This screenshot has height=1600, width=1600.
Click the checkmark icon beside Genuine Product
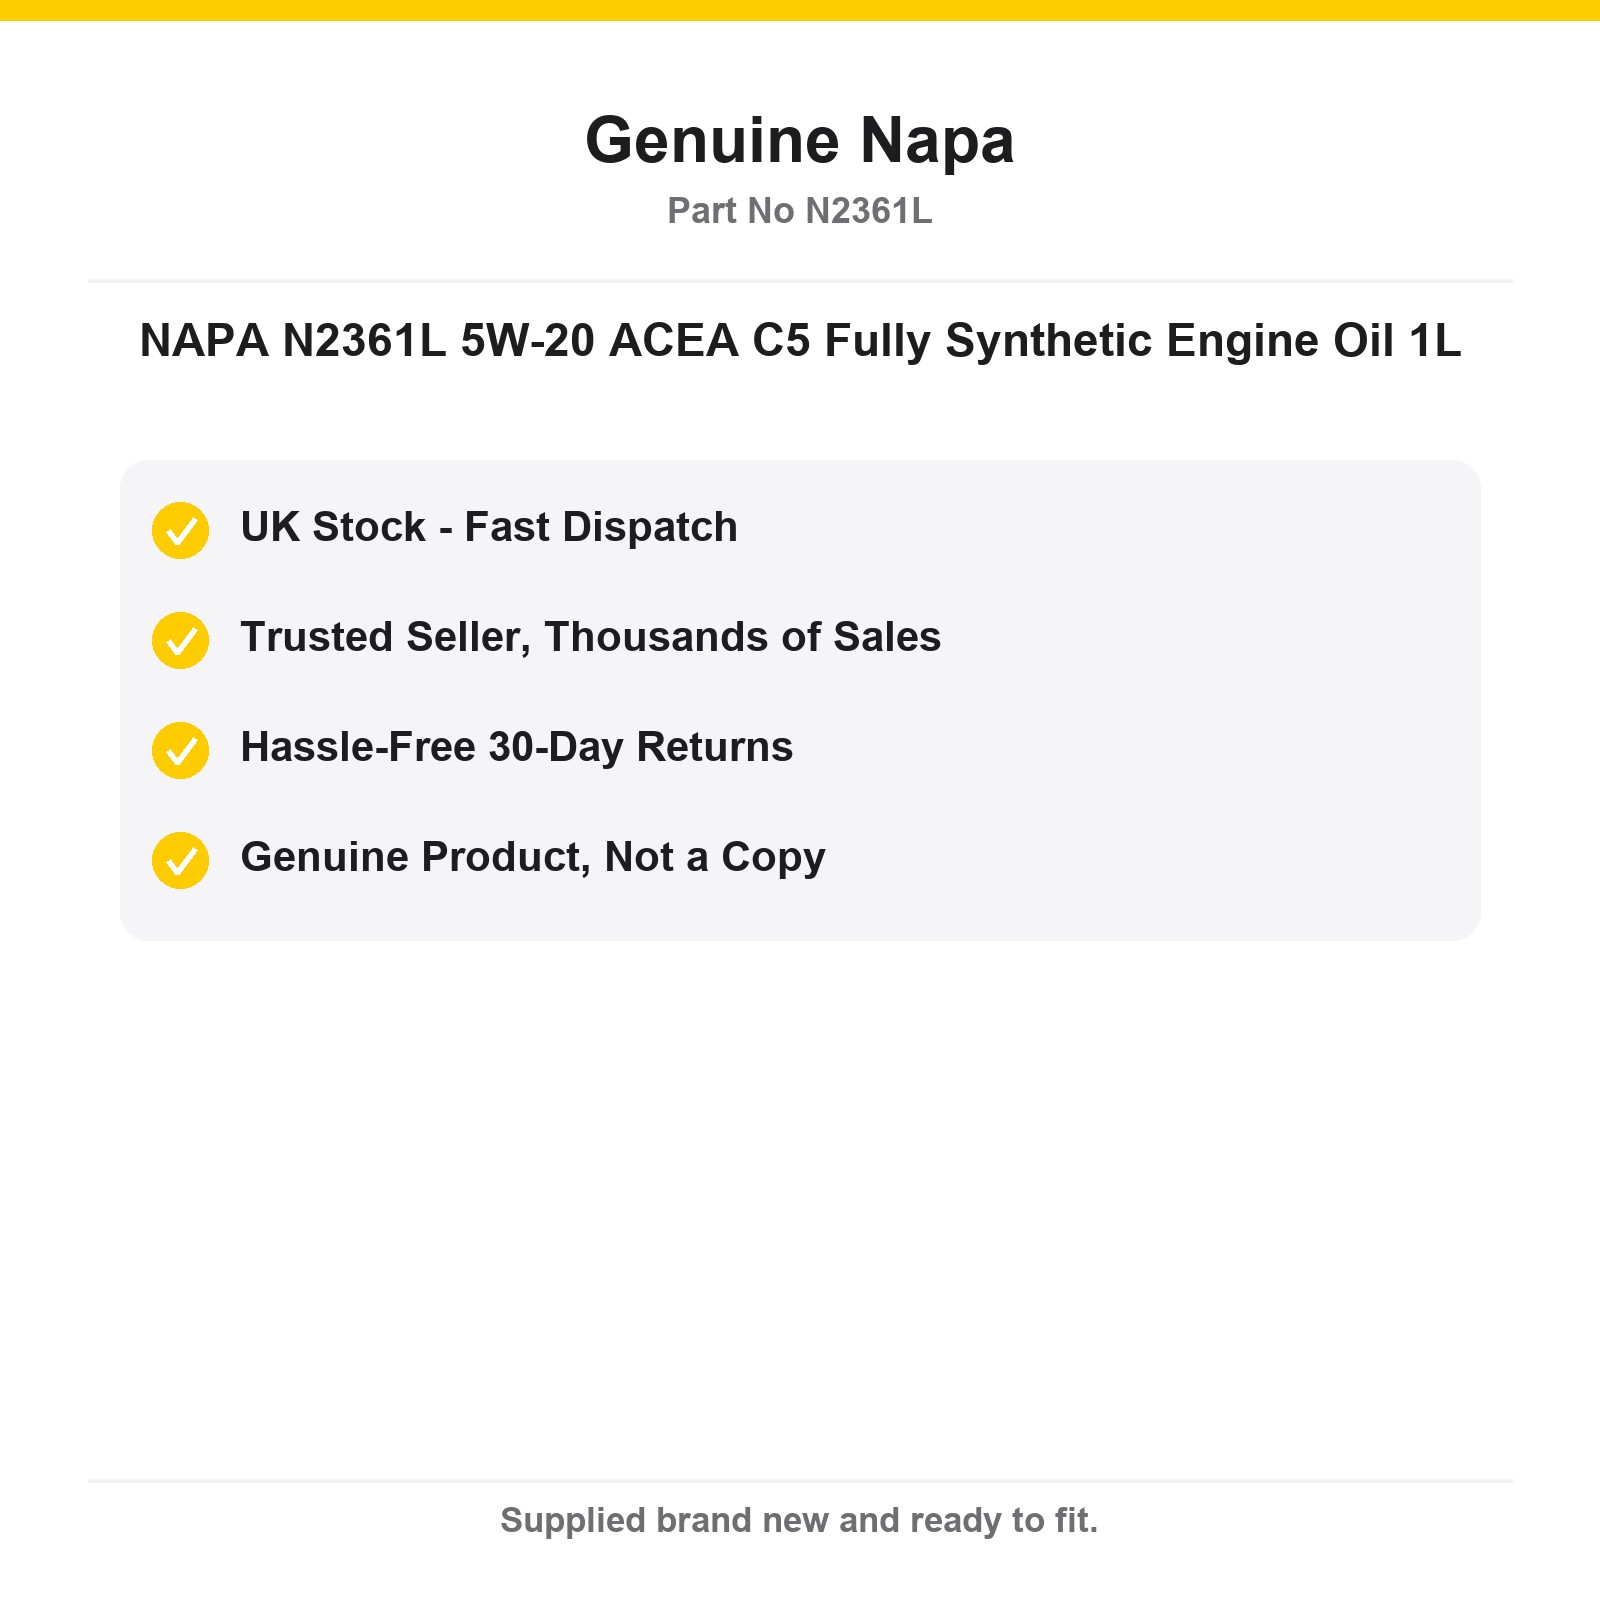[x=180, y=860]
